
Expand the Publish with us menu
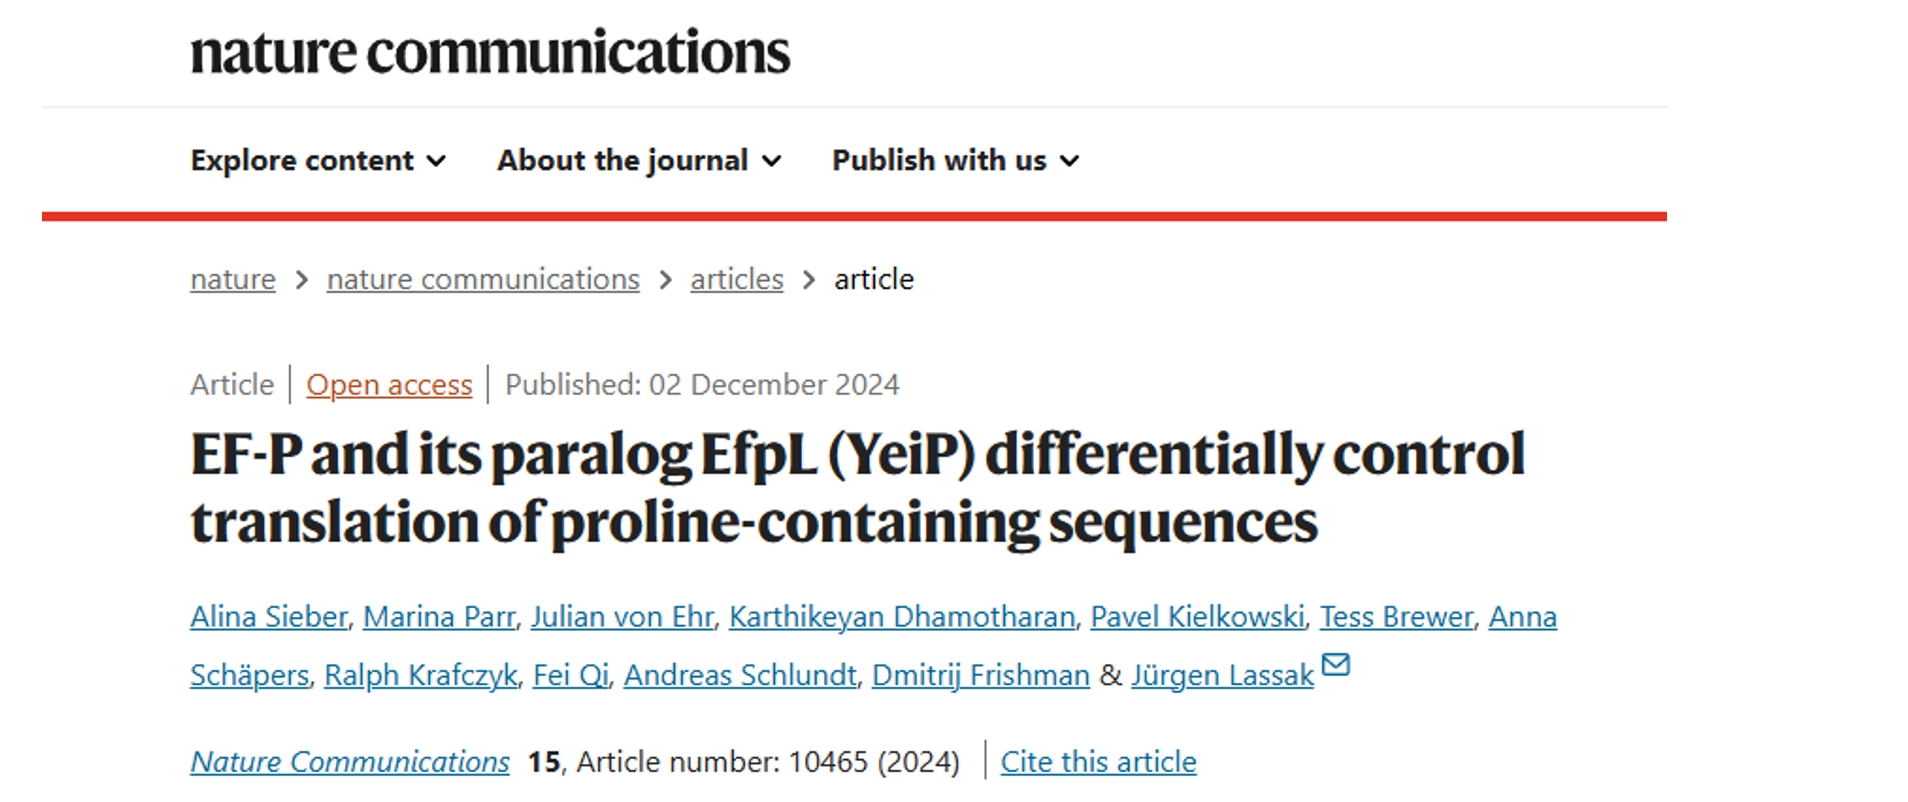click(956, 160)
